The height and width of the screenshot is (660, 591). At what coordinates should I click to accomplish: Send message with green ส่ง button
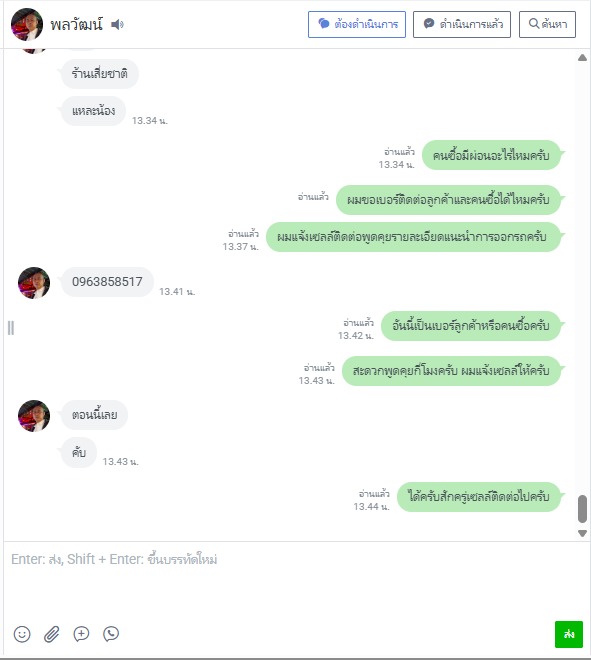(569, 634)
